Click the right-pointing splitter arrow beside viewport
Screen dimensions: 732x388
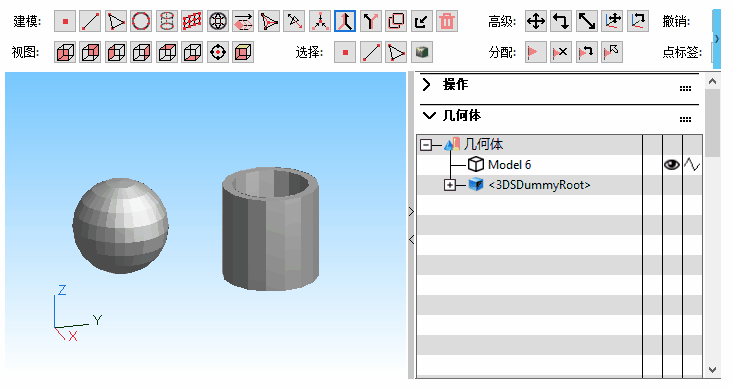[411, 212]
